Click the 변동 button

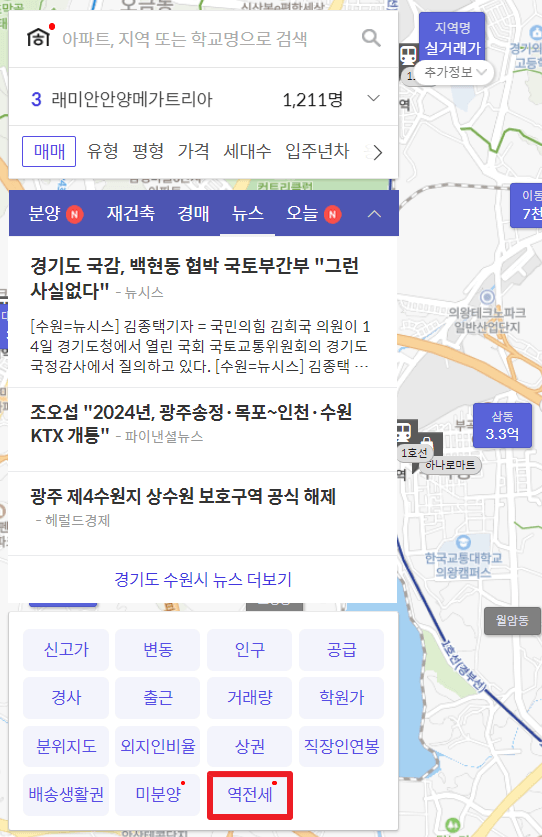pyautogui.click(x=158, y=650)
